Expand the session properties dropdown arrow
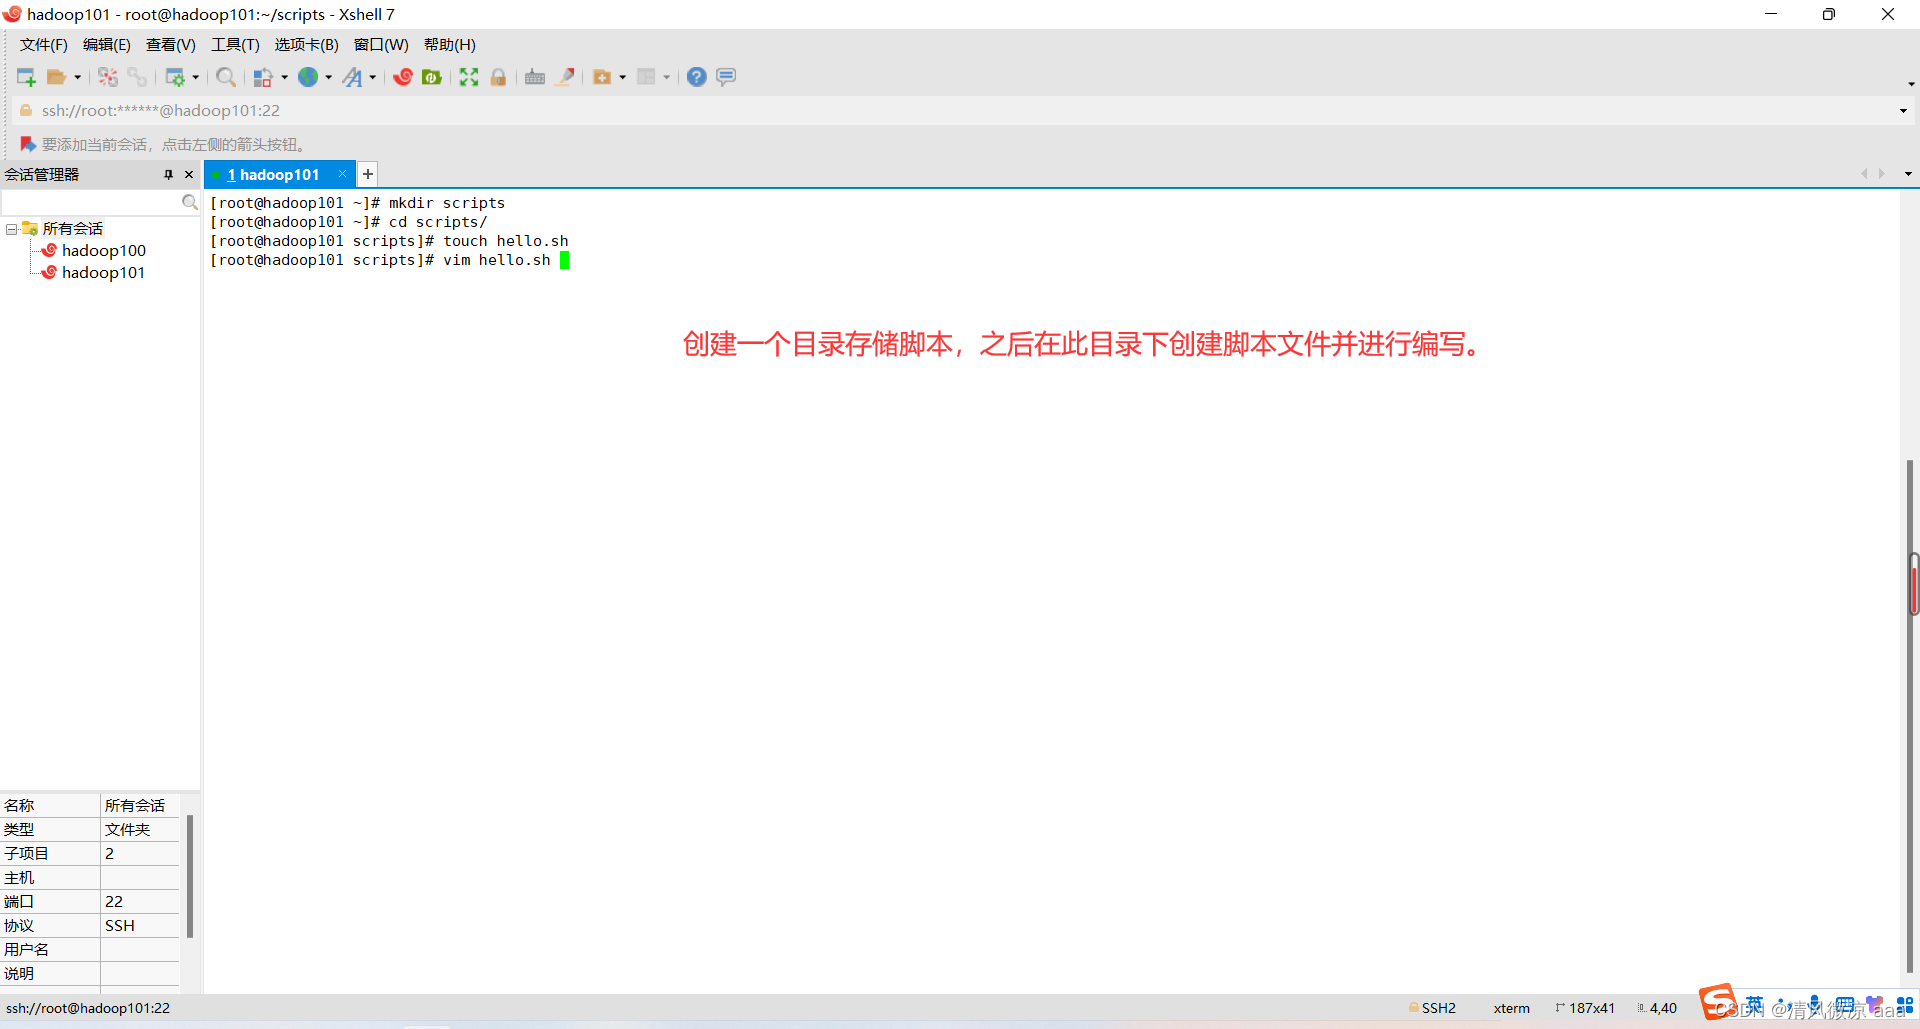The image size is (1920, 1029). pyautogui.click(x=195, y=77)
